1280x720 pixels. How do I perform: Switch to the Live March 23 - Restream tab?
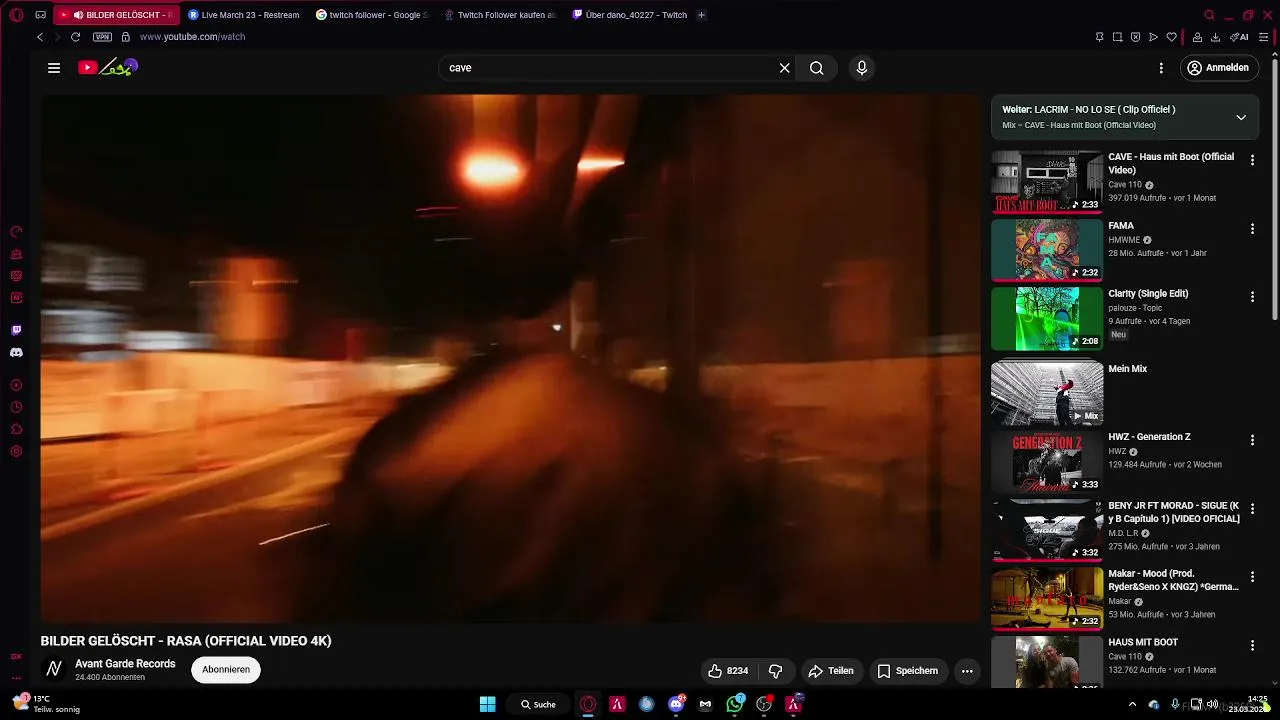click(x=244, y=15)
